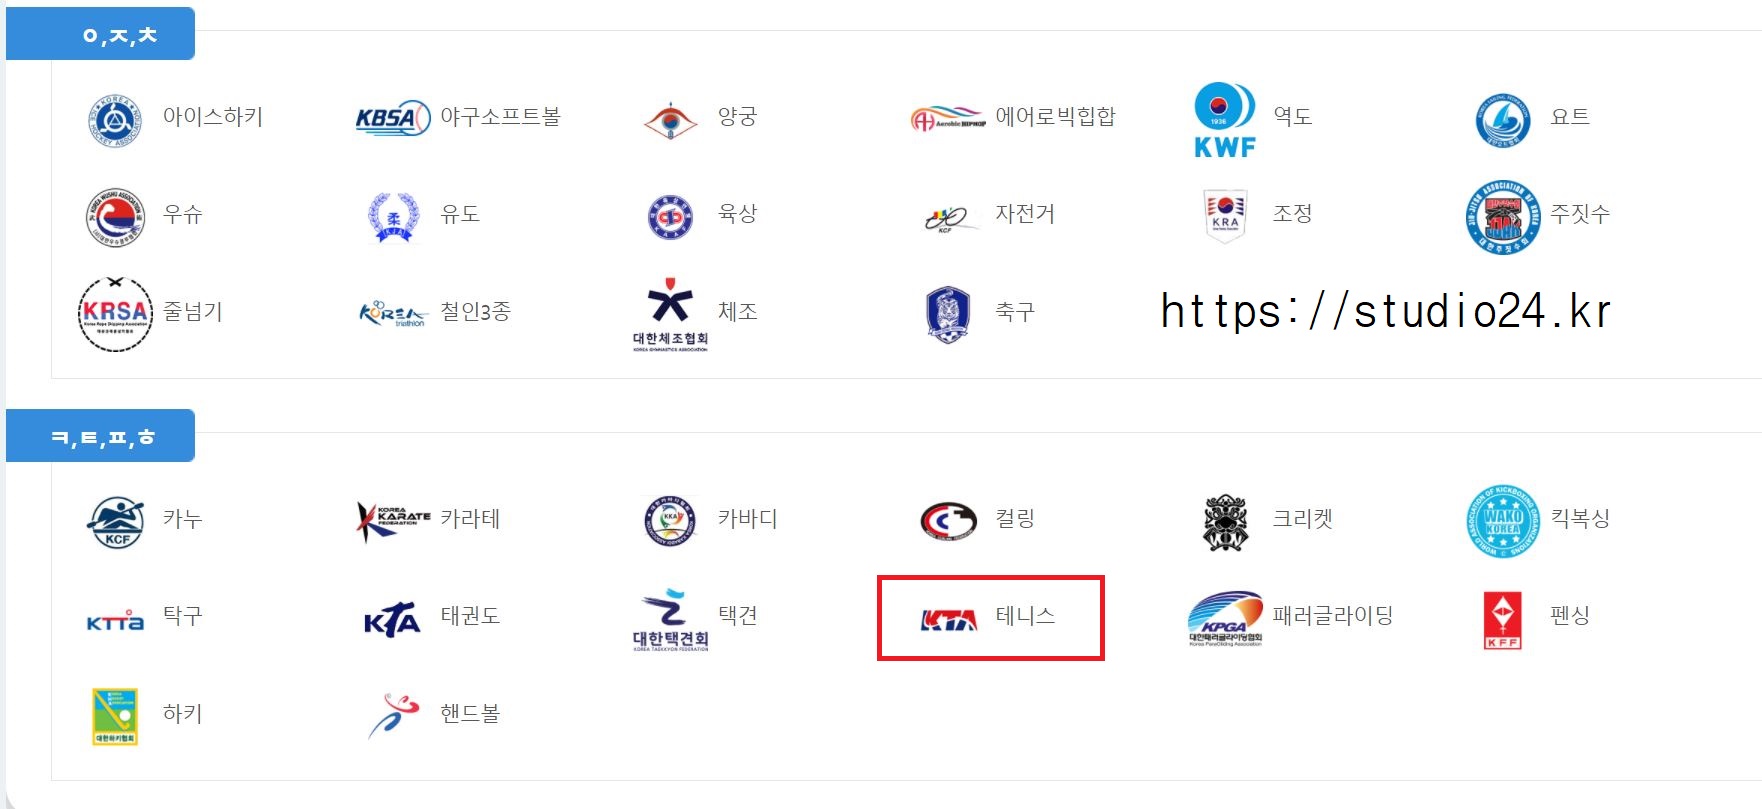Open the 아이스하키 link
This screenshot has width=1762, height=809.
pyautogui.click(x=213, y=117)
